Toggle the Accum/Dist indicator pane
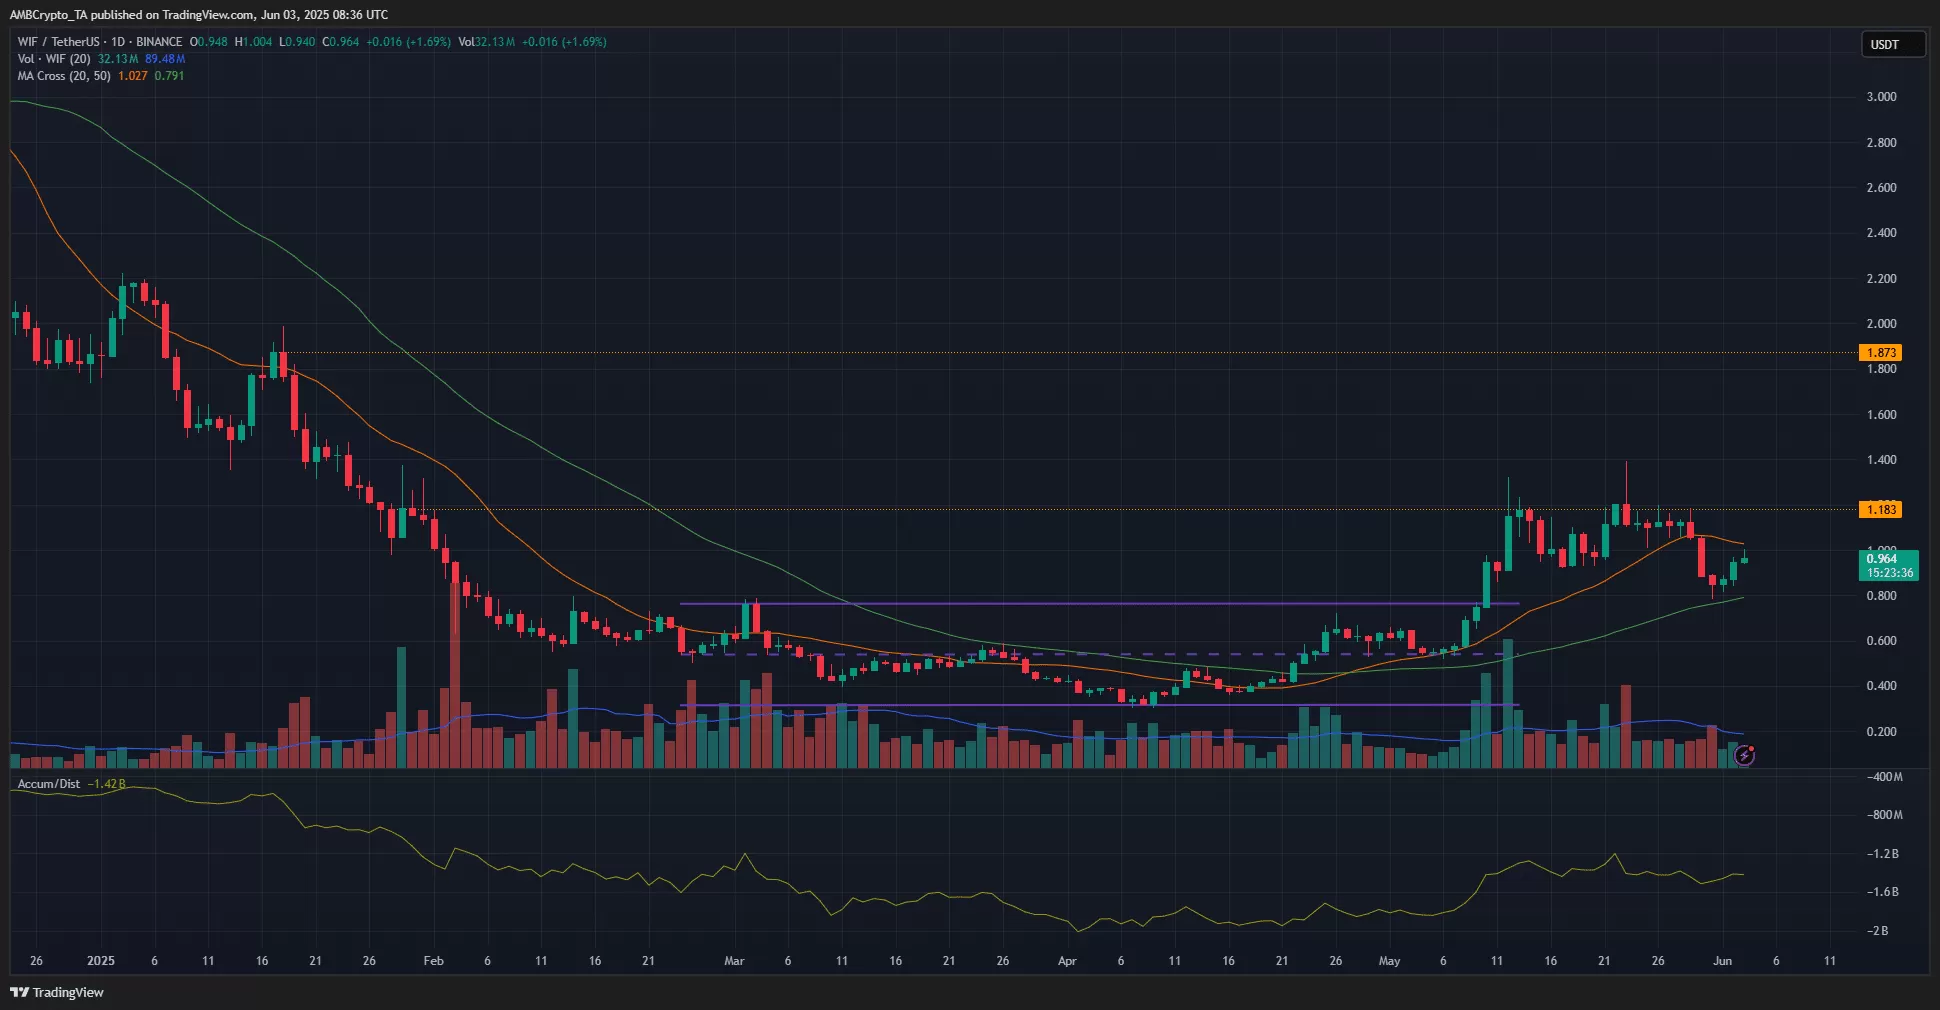The height and width of the screenshot is (1010, 1940). point(48,784)
